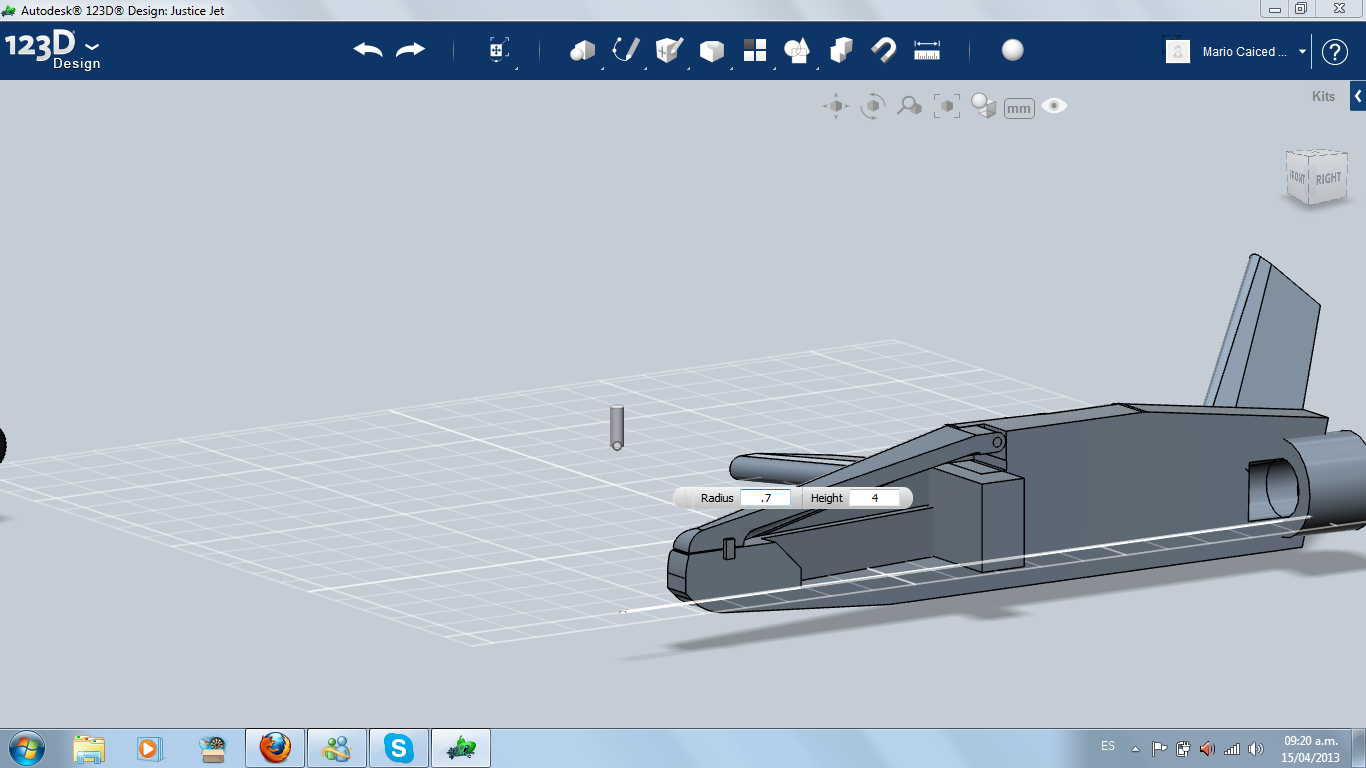The width and height of the screenshot is (1366, 768).
Task: Open Windows Live Messenger from taskbar
Action: point(336,748)
